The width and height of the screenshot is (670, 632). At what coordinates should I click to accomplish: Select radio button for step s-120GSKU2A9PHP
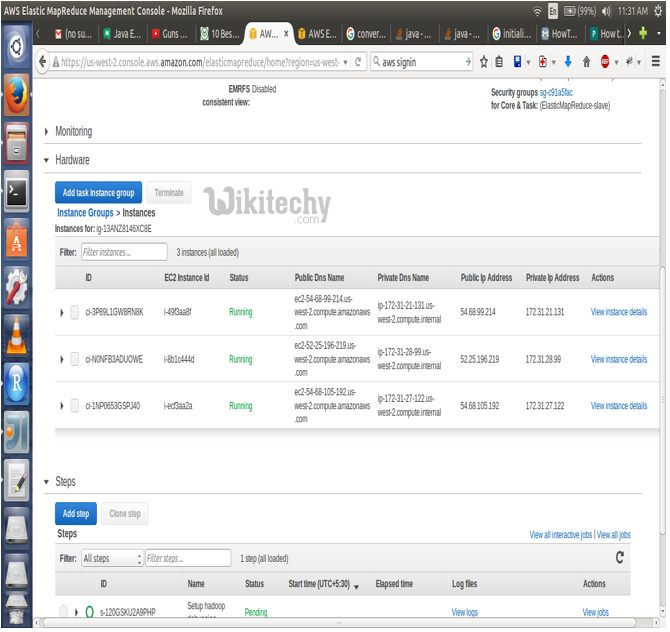click(63, 611)
